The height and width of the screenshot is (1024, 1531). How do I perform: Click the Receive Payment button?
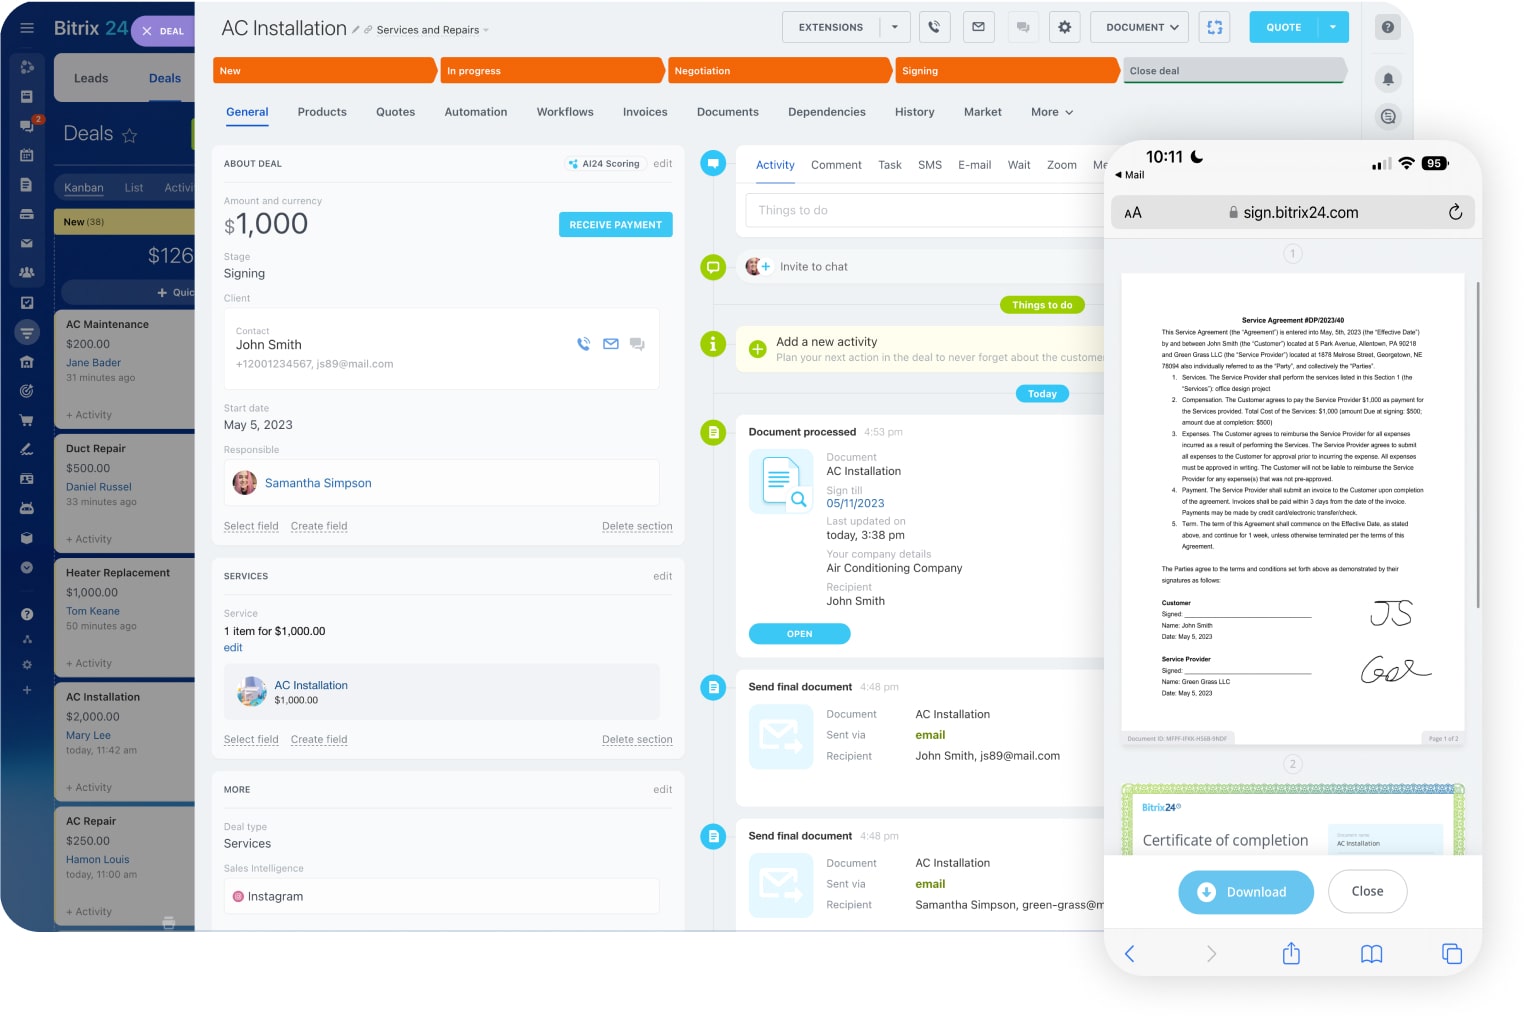615,225
